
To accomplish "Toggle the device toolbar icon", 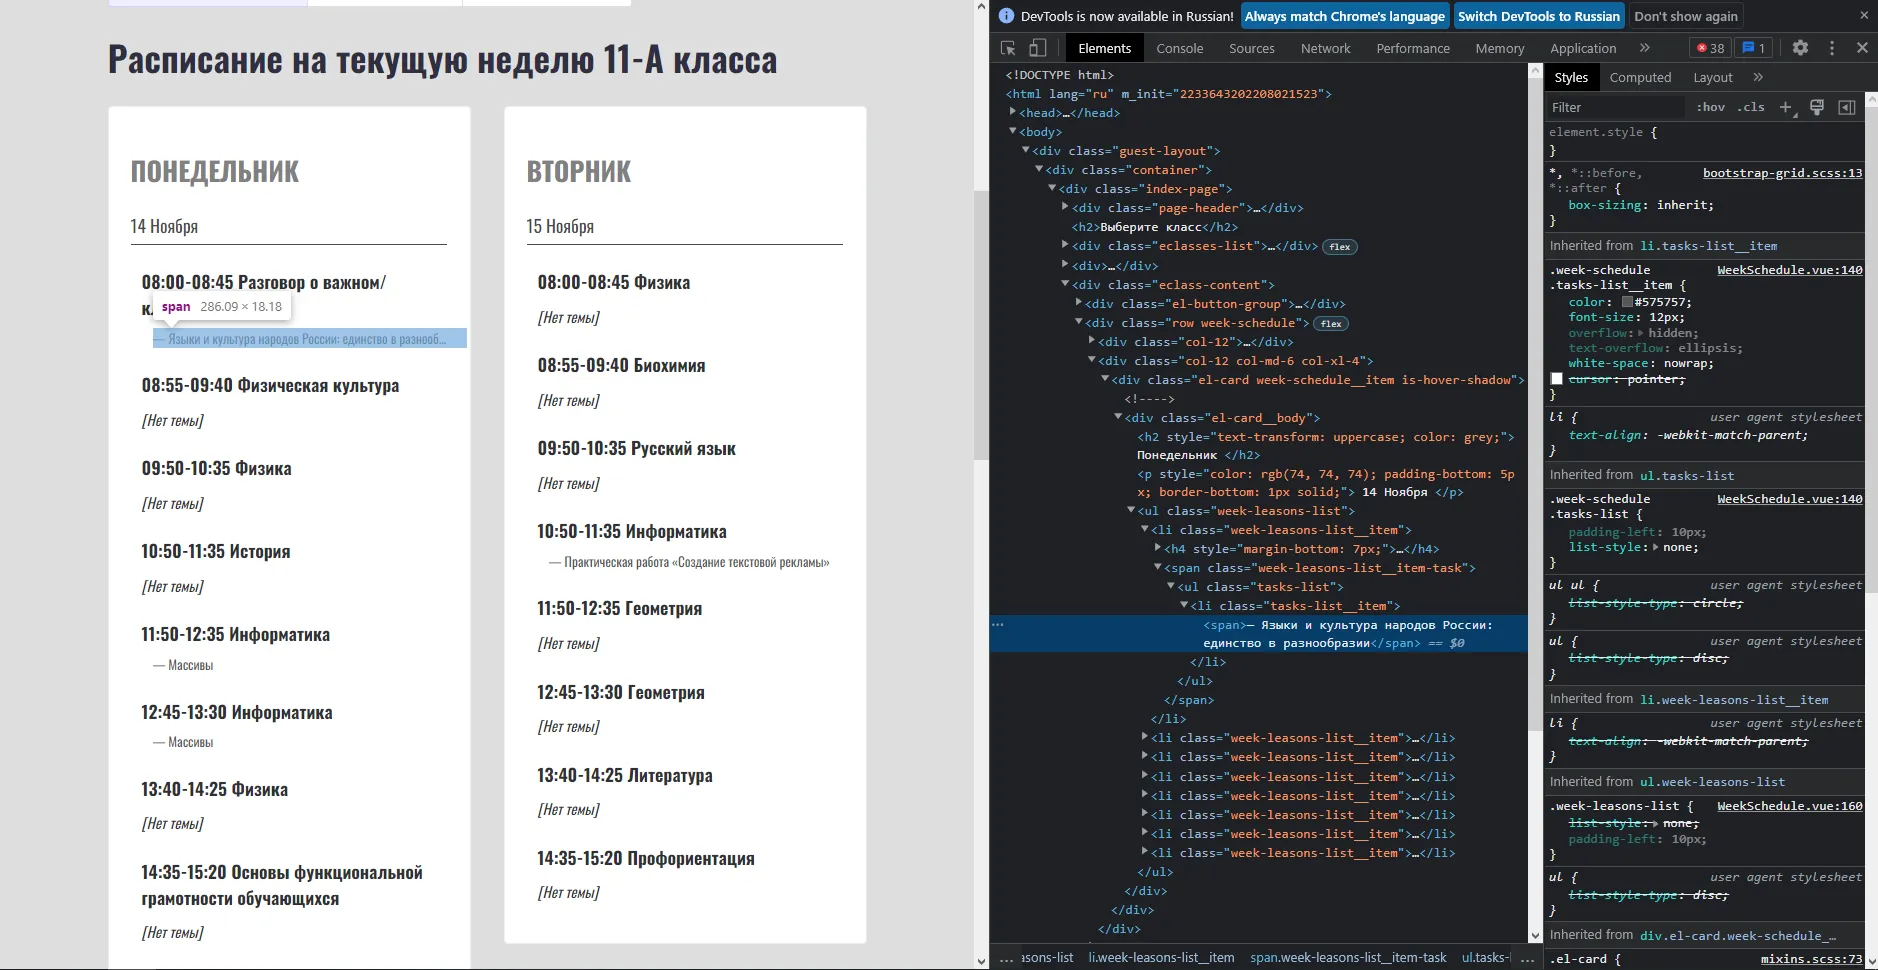I will tap(1038, 48).
